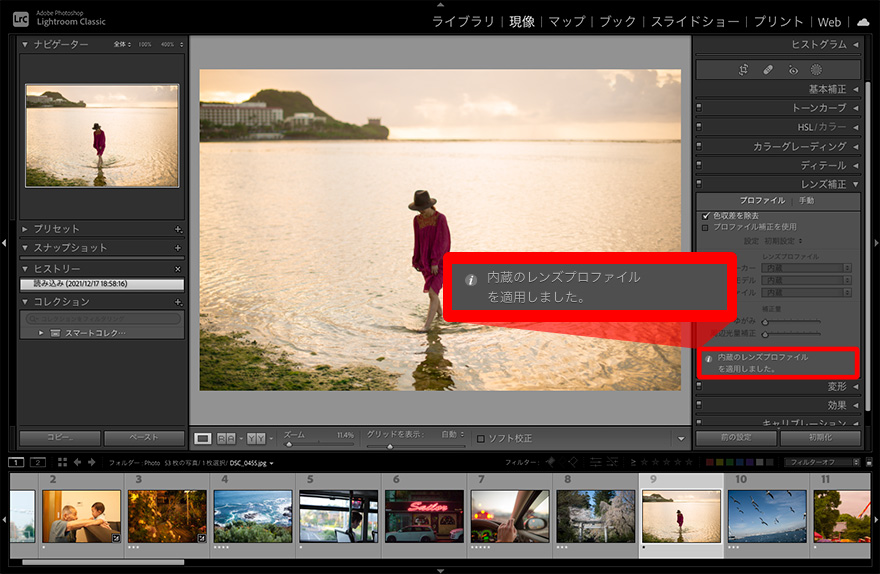This screenshot has height=574, width=880.
Task: Enable the プロファイル補正を使用 checkbox
Action: (705, 227)
